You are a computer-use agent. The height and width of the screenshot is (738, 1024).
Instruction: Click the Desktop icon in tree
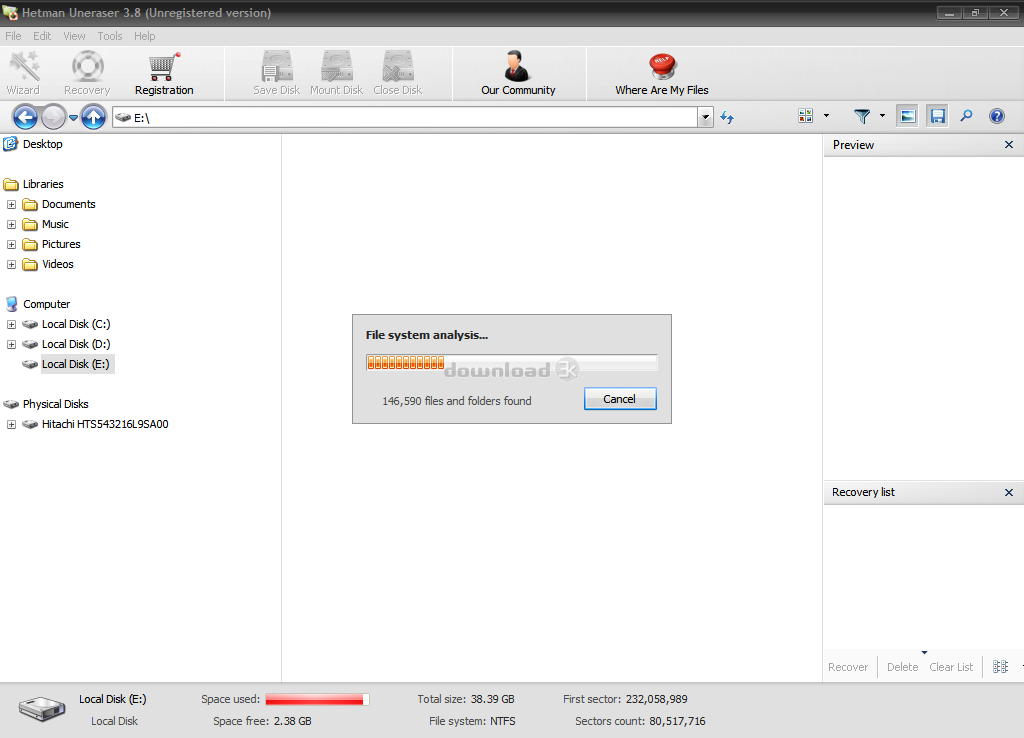[10, 144]
